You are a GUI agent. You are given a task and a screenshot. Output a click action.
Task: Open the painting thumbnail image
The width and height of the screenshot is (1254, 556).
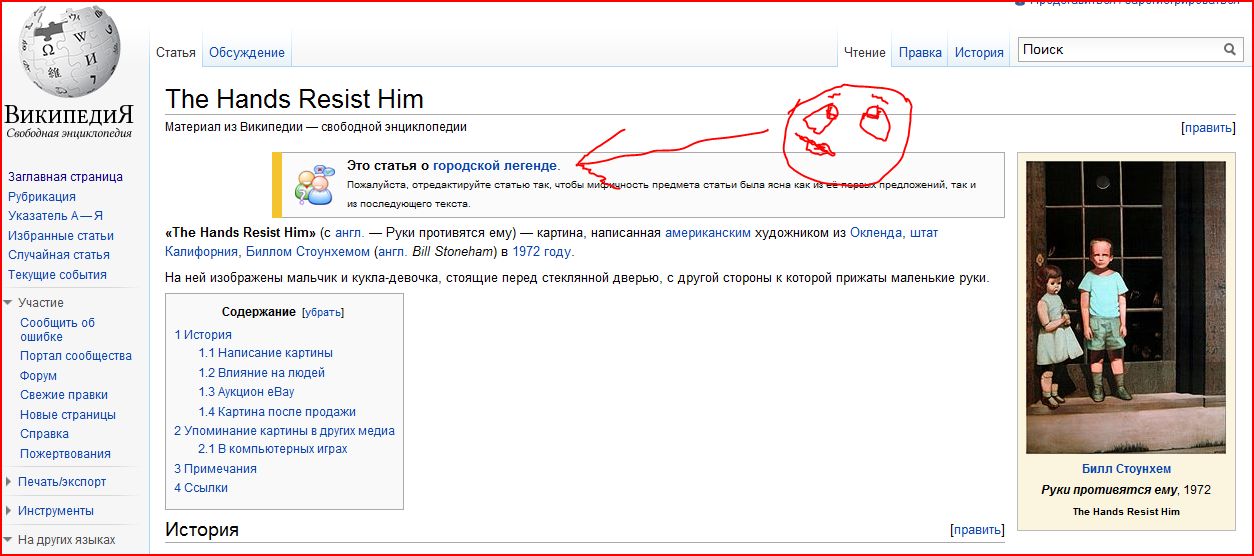tap(1125, 306)
